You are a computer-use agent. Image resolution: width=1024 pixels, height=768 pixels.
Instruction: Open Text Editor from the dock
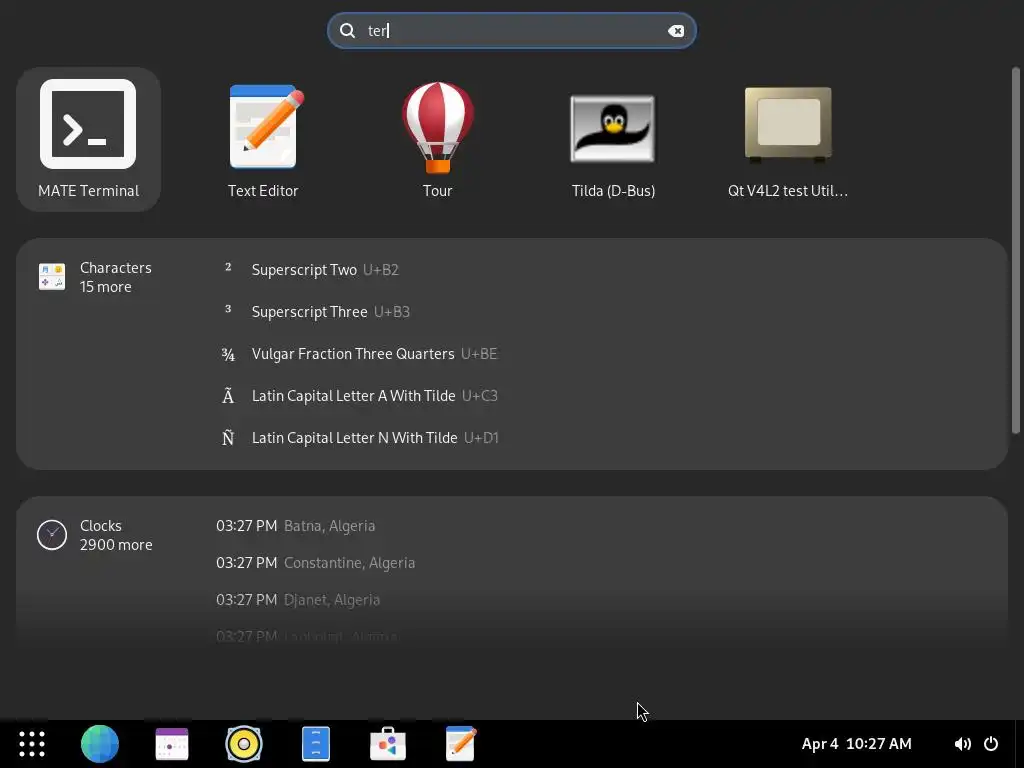(460, 744)
